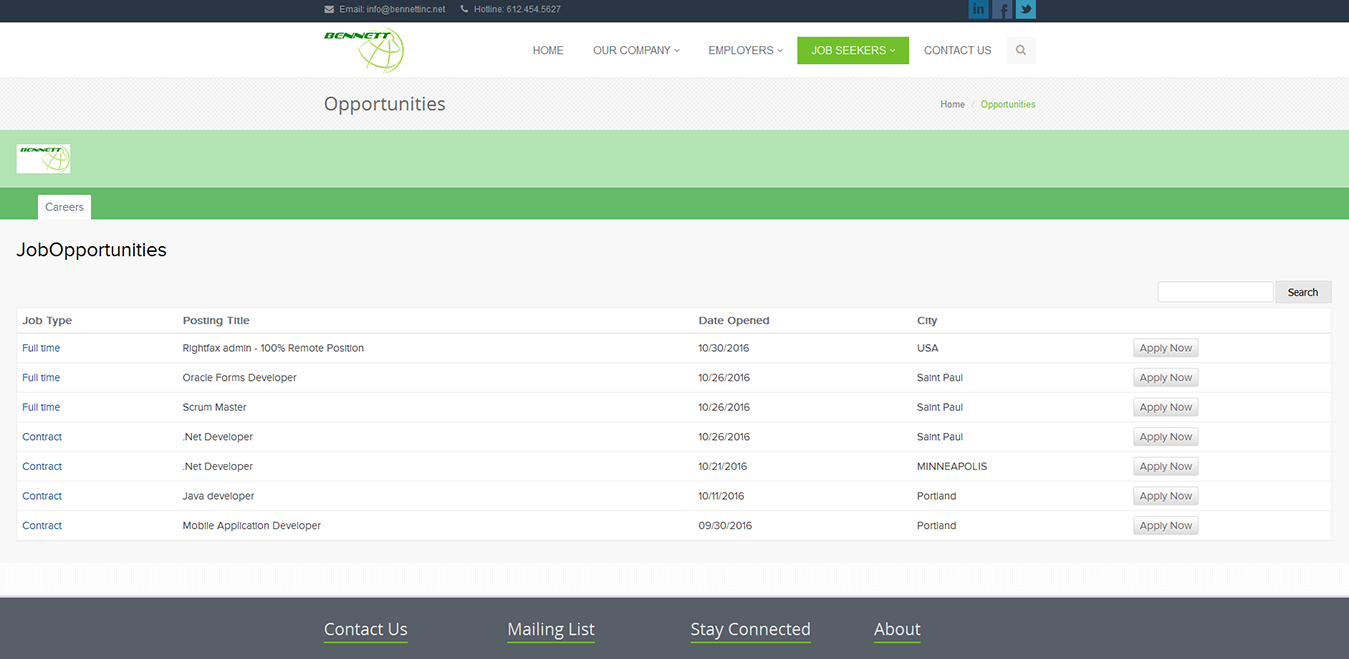1349x659 pixels.
Task: Click the Posting Title column header
Action: 216,321
